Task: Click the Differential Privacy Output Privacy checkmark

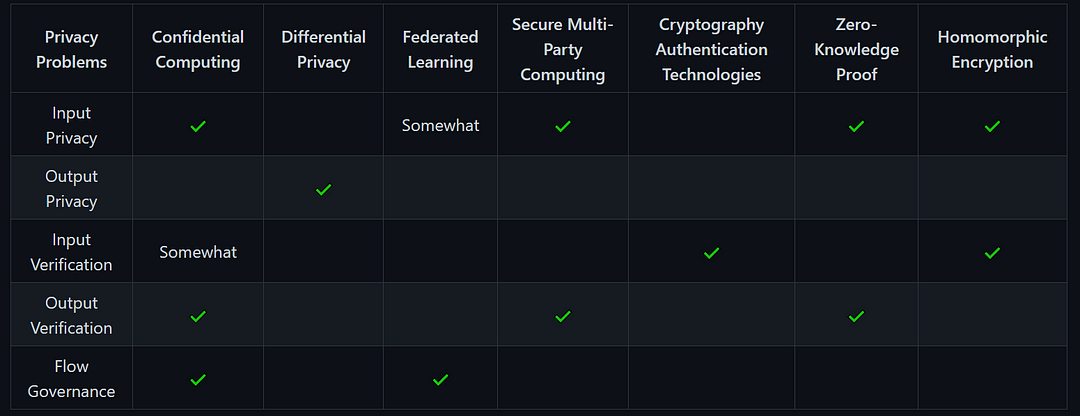Action: [x=323, y=189]
